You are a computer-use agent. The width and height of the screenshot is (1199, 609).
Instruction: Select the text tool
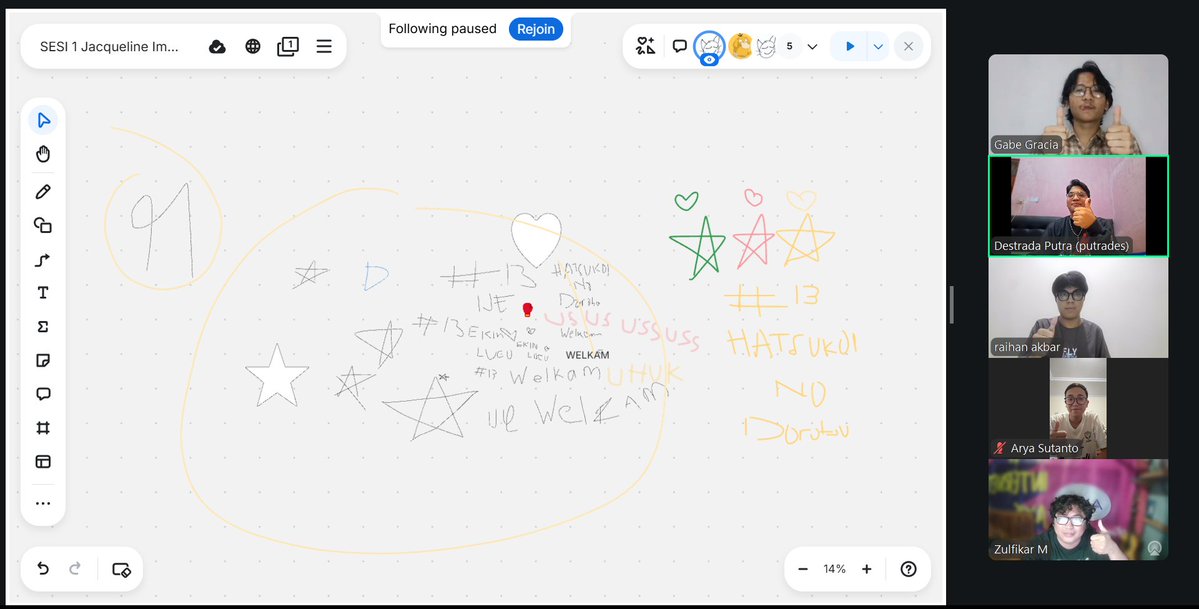coord(43,293)
